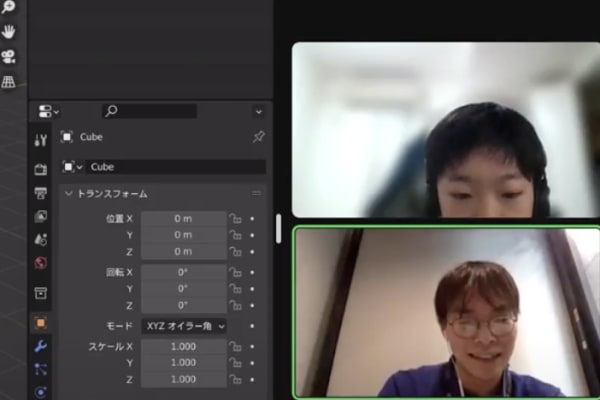Image resolution: width=600 pixels, height=400 pixels.
Task: Open the XYZ オイラー角 rotation mode dropdown
Action: pyautogui.click(x=184, y=326)
